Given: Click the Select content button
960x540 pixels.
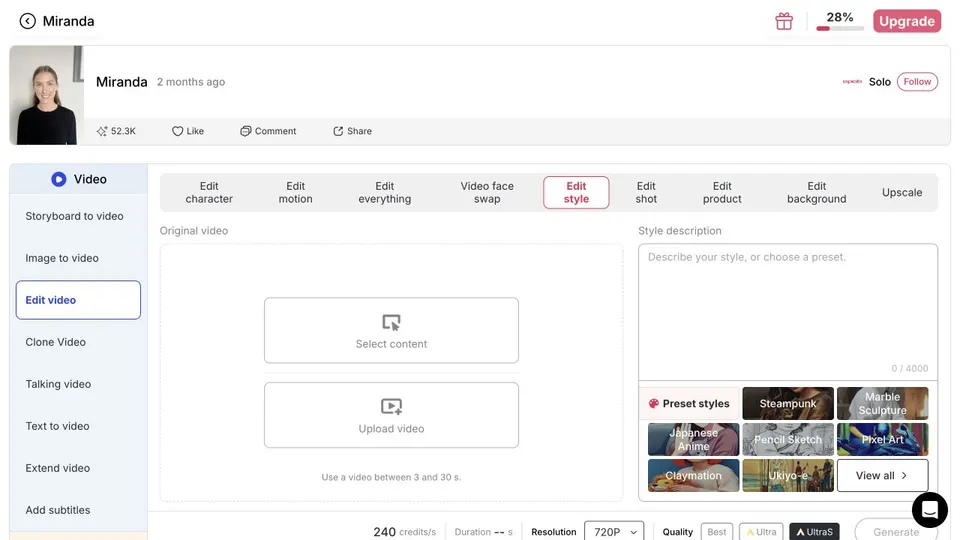Looking at the screenshot, I should 391,331.
